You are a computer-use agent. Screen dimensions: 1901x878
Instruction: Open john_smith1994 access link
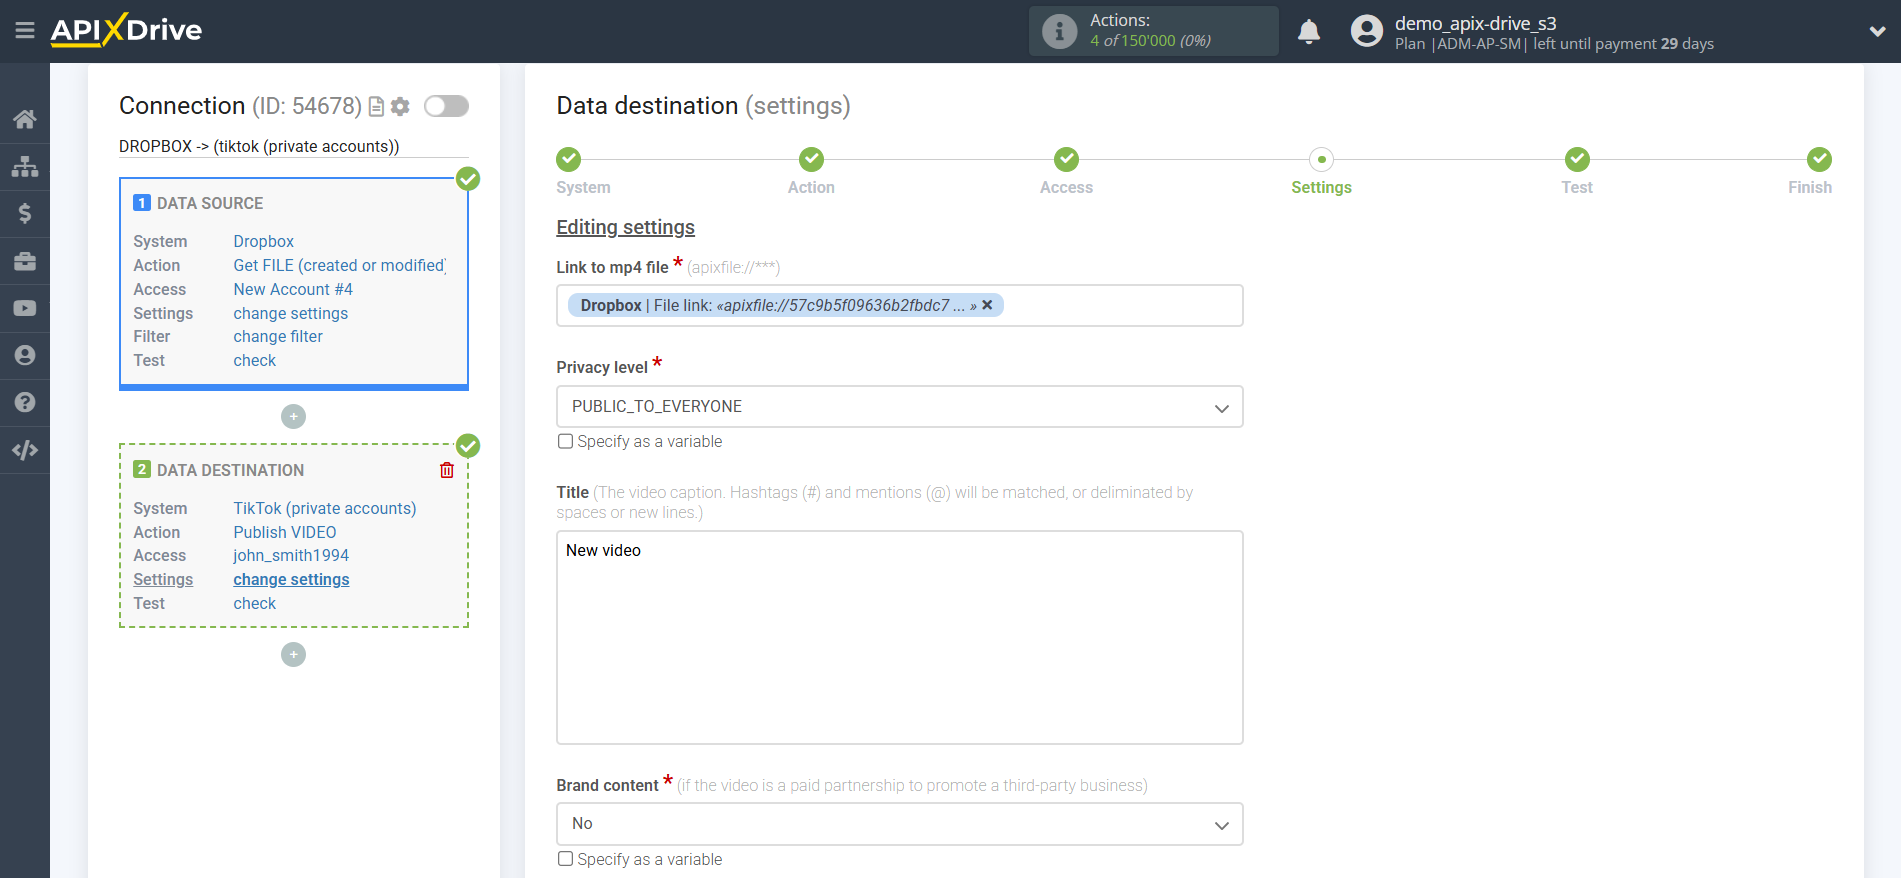[x=291, y=555]
